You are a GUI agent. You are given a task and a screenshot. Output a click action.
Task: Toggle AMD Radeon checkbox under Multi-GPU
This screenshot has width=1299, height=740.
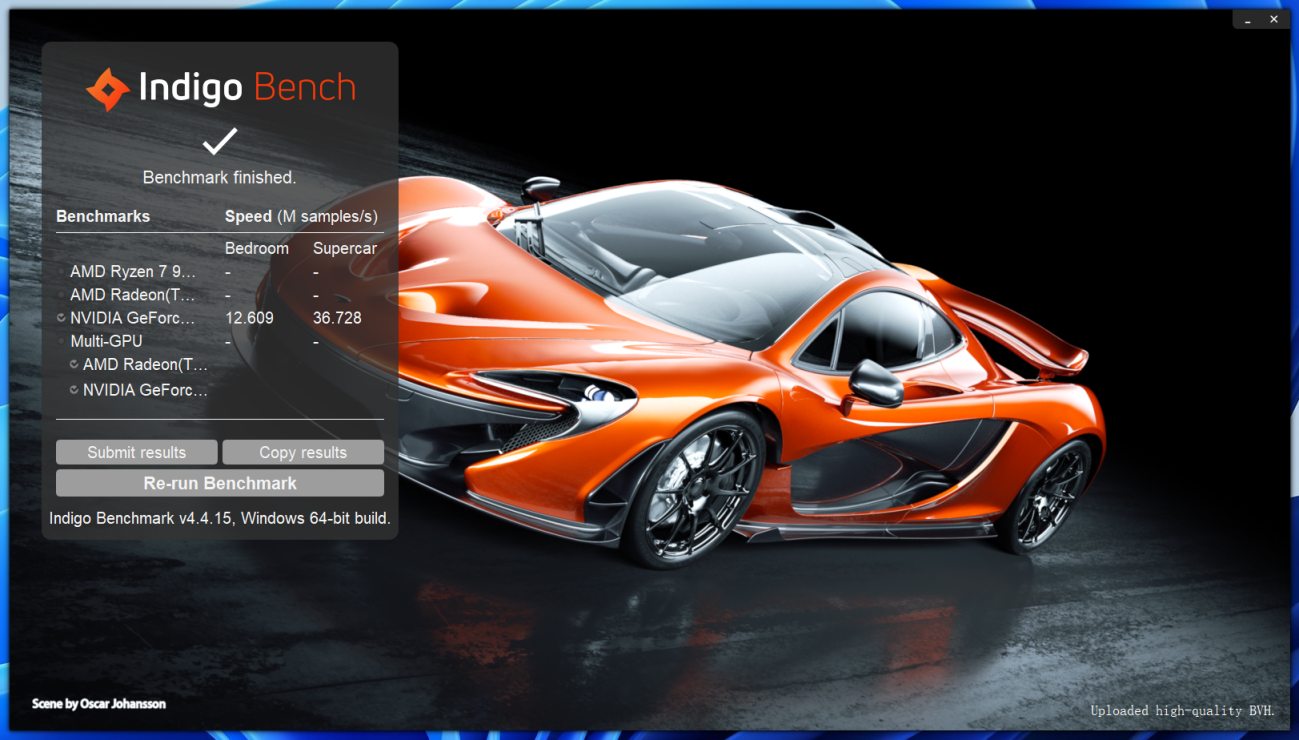[75, 365]
